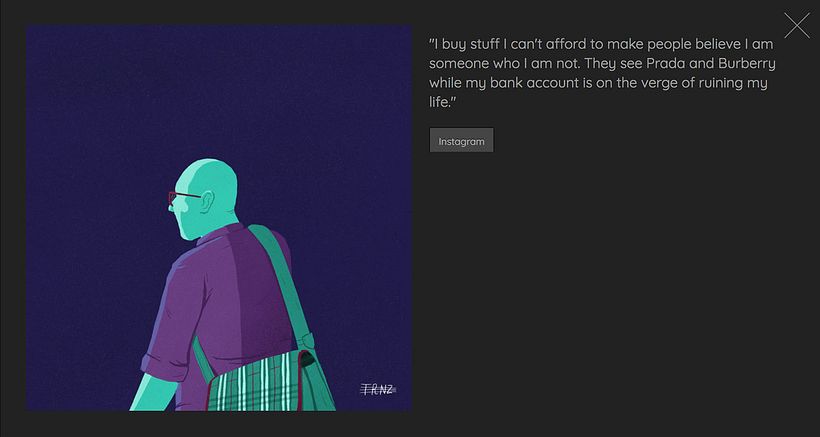The image size is (820, 437).
Task: Click the man's teal forearm
Action: point(153,393)
